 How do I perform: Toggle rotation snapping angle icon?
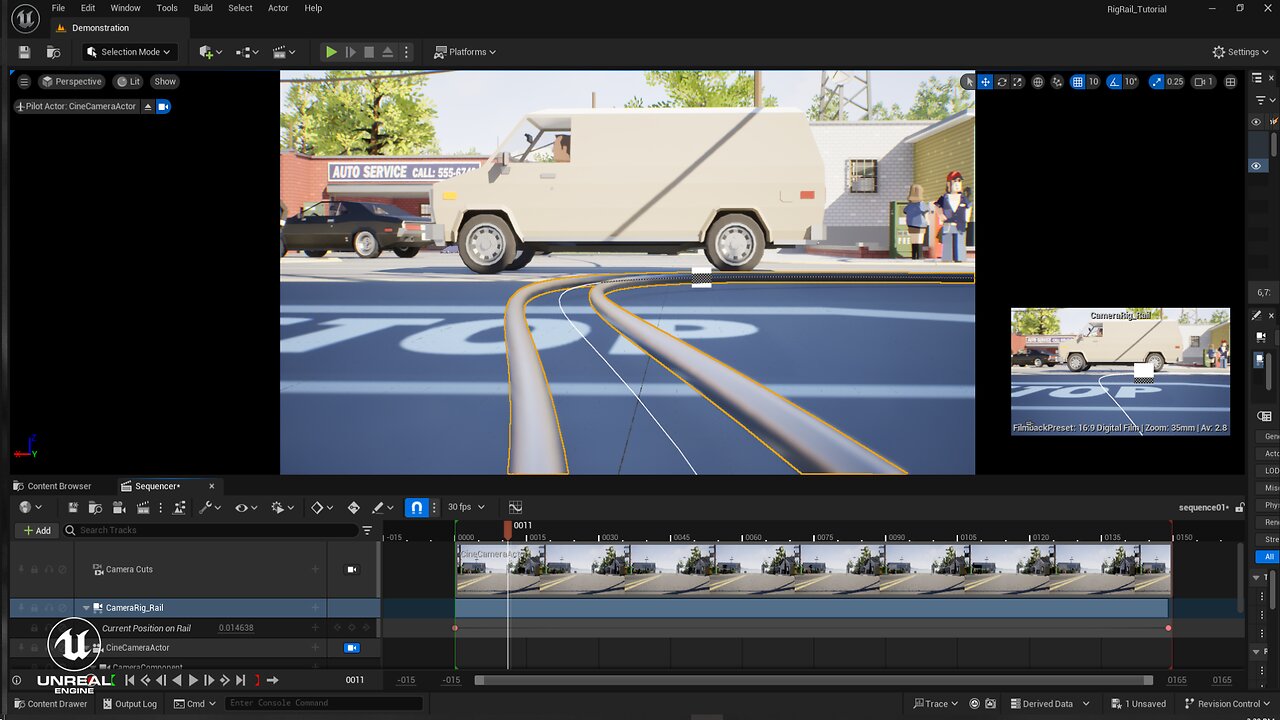tap(1115, 82)
